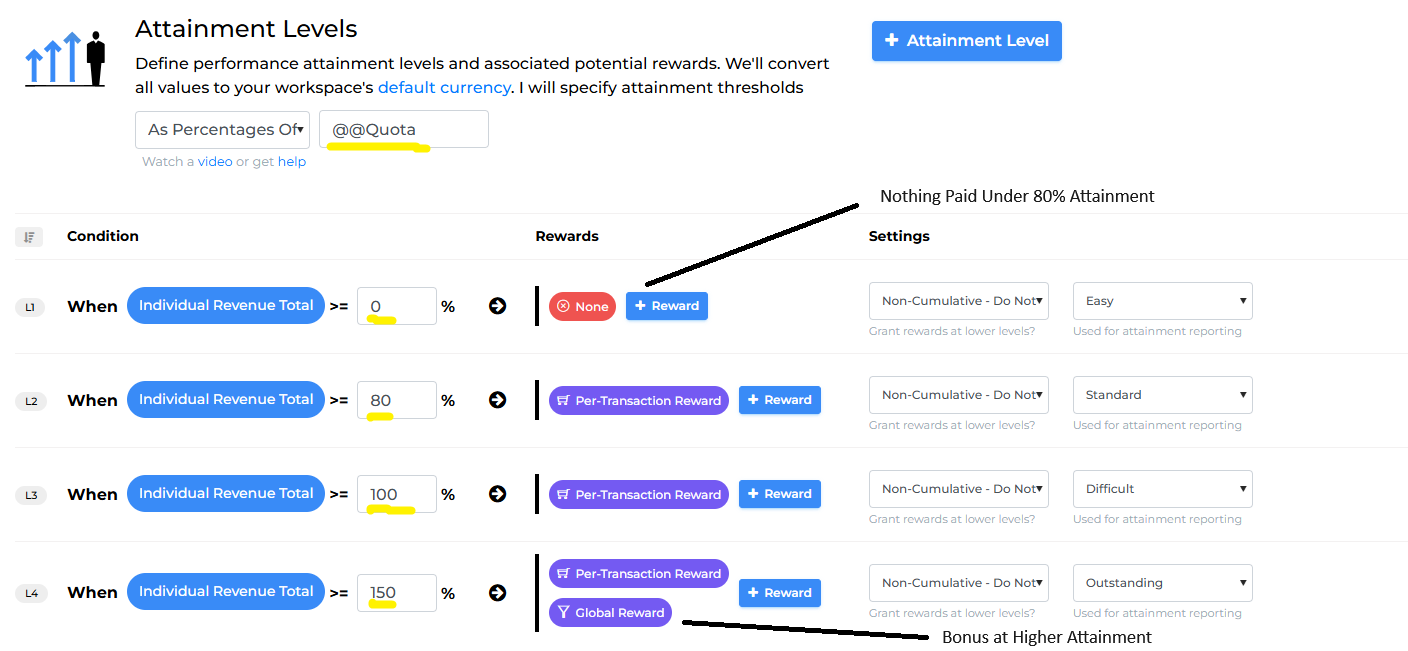
Task: Click the circular arrow icon on the L1 row
Action: [x=497, y=306]
